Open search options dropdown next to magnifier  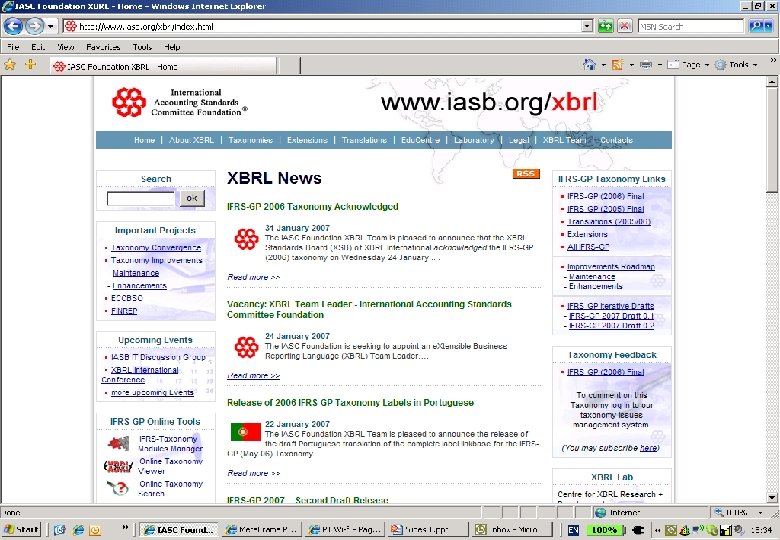click(x=769, y=26)
